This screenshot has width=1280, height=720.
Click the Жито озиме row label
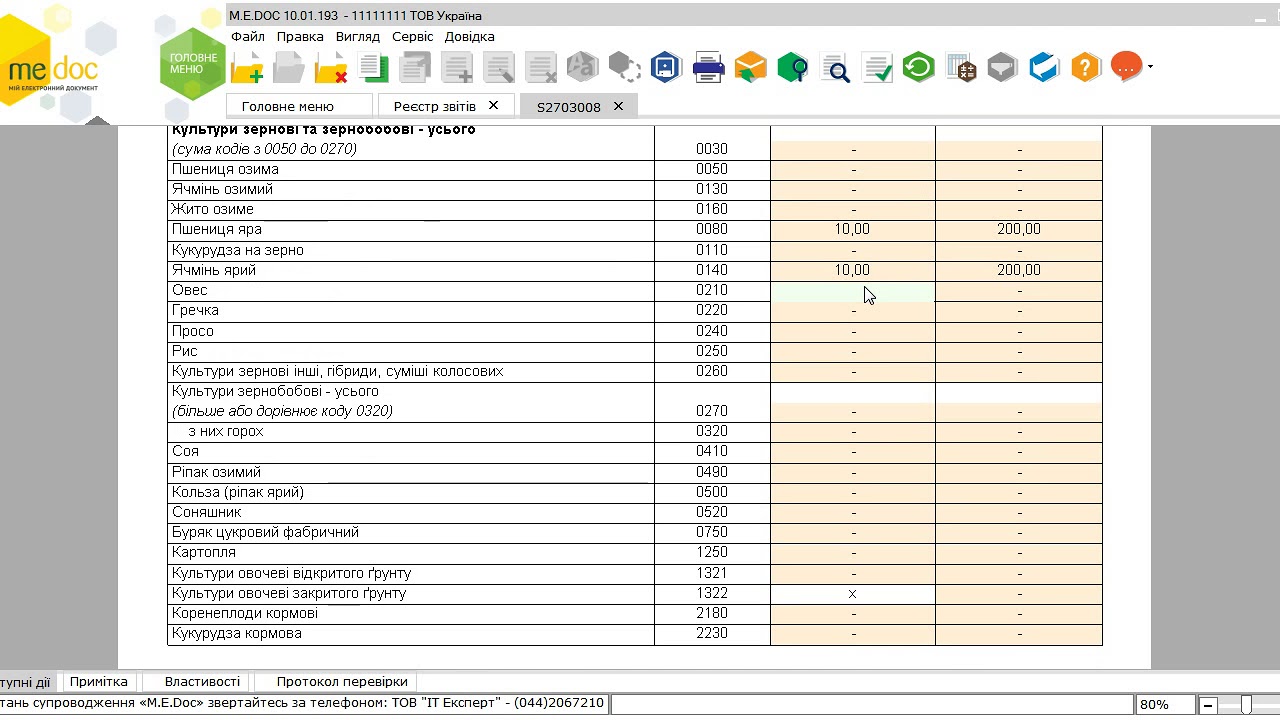[212, 209]
